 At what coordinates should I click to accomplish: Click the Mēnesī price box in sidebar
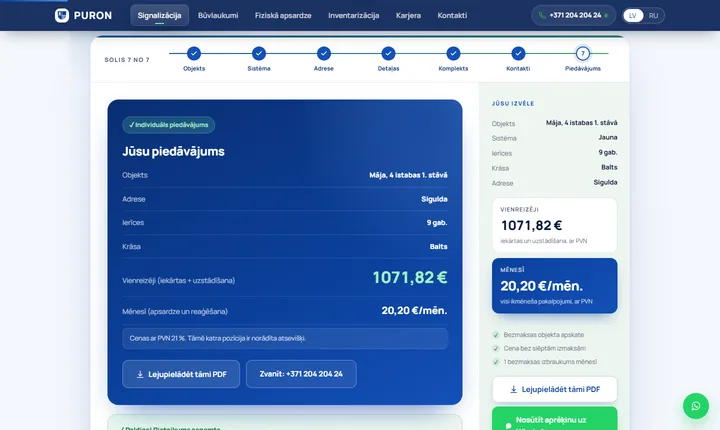[x=555, y=286]
